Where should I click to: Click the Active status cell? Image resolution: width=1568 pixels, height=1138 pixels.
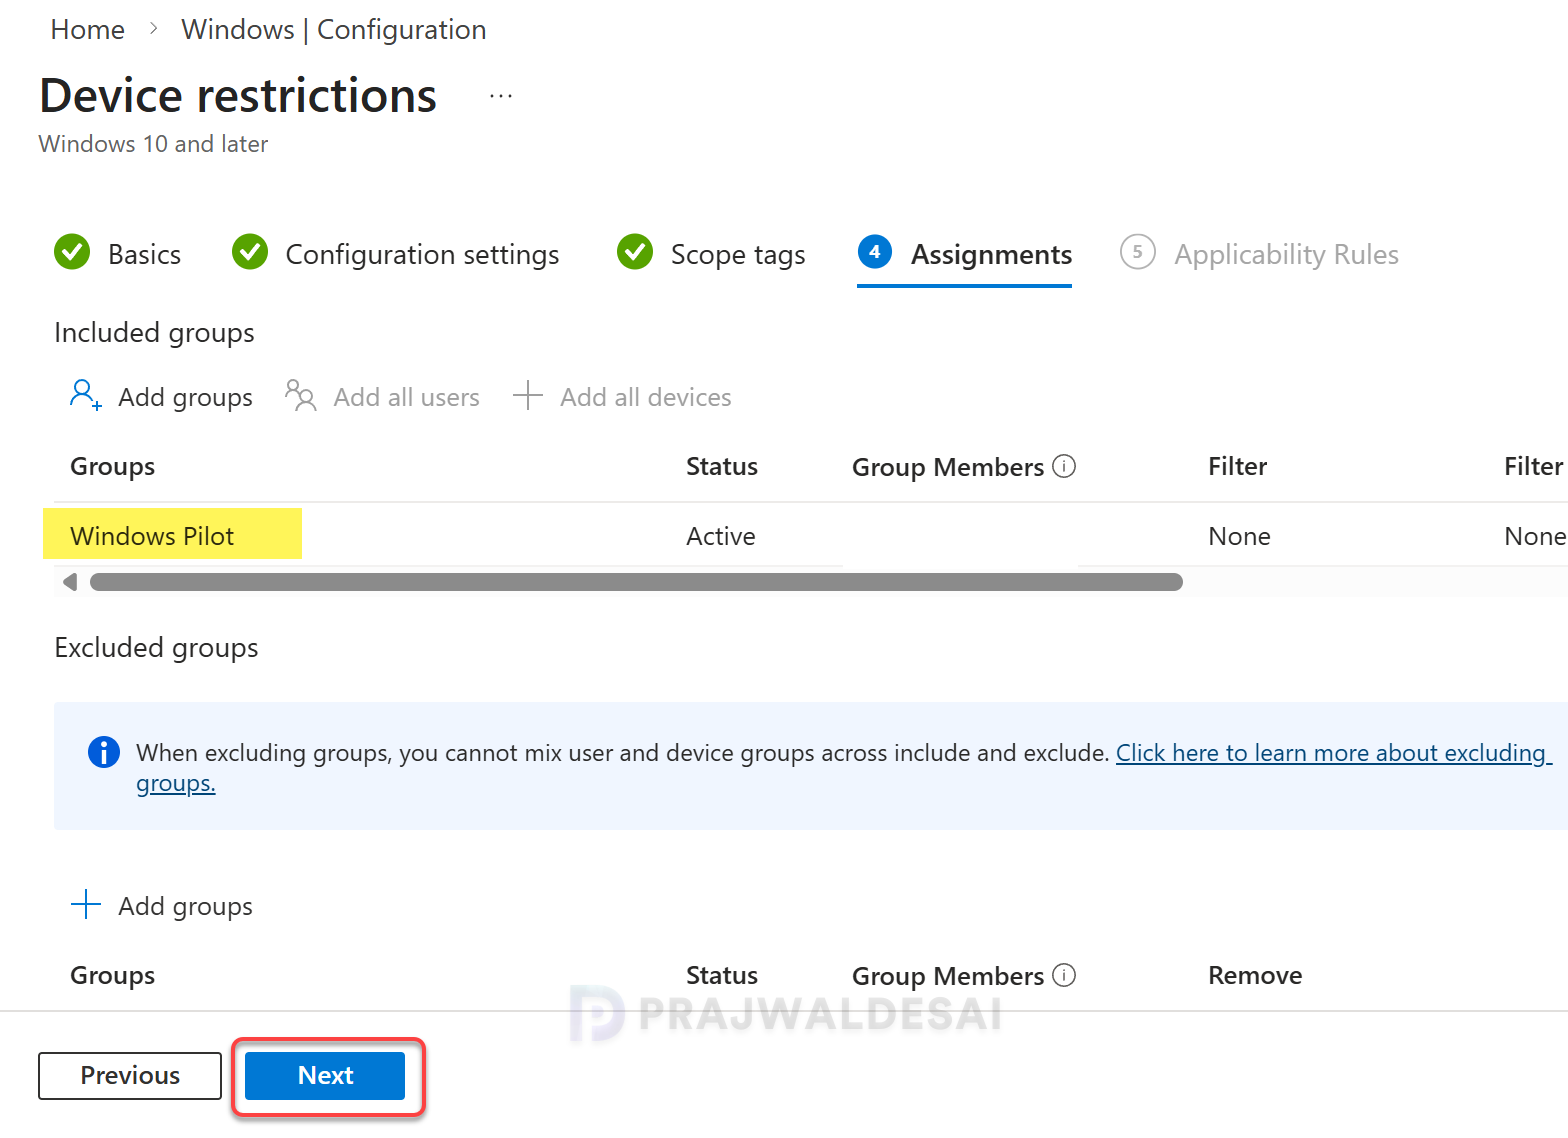tap(721, 536)
